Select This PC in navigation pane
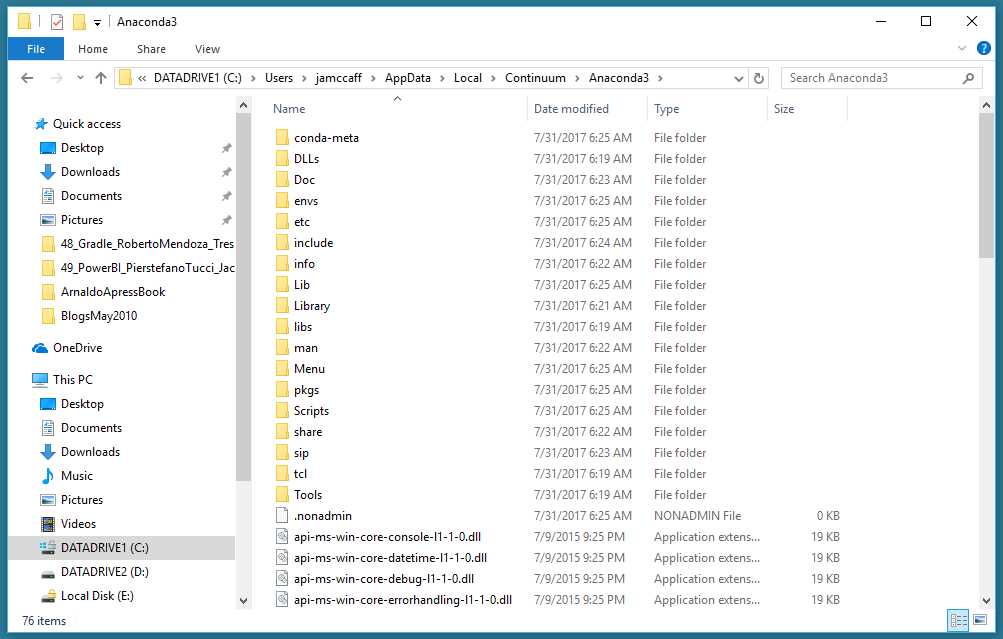The width and height of the screenshot is (1003, 639). click(72, 380)
